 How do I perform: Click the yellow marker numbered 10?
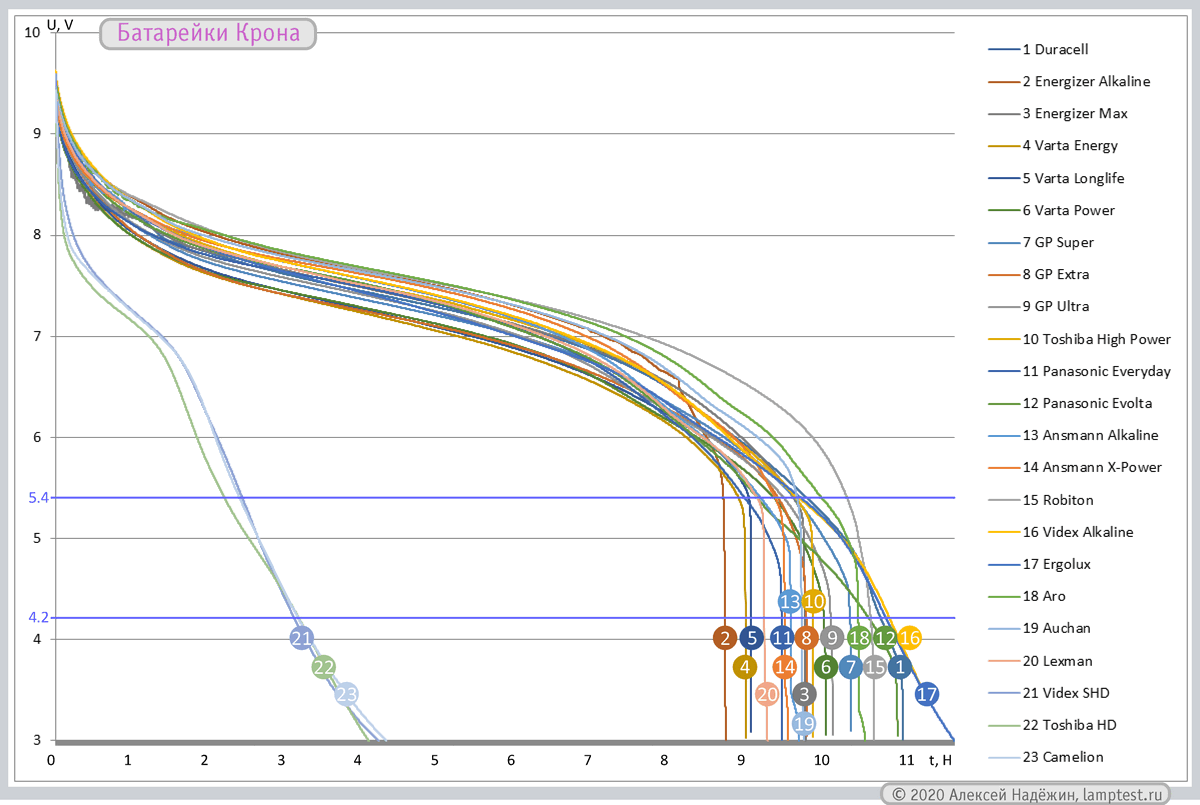tap(813, 601)
